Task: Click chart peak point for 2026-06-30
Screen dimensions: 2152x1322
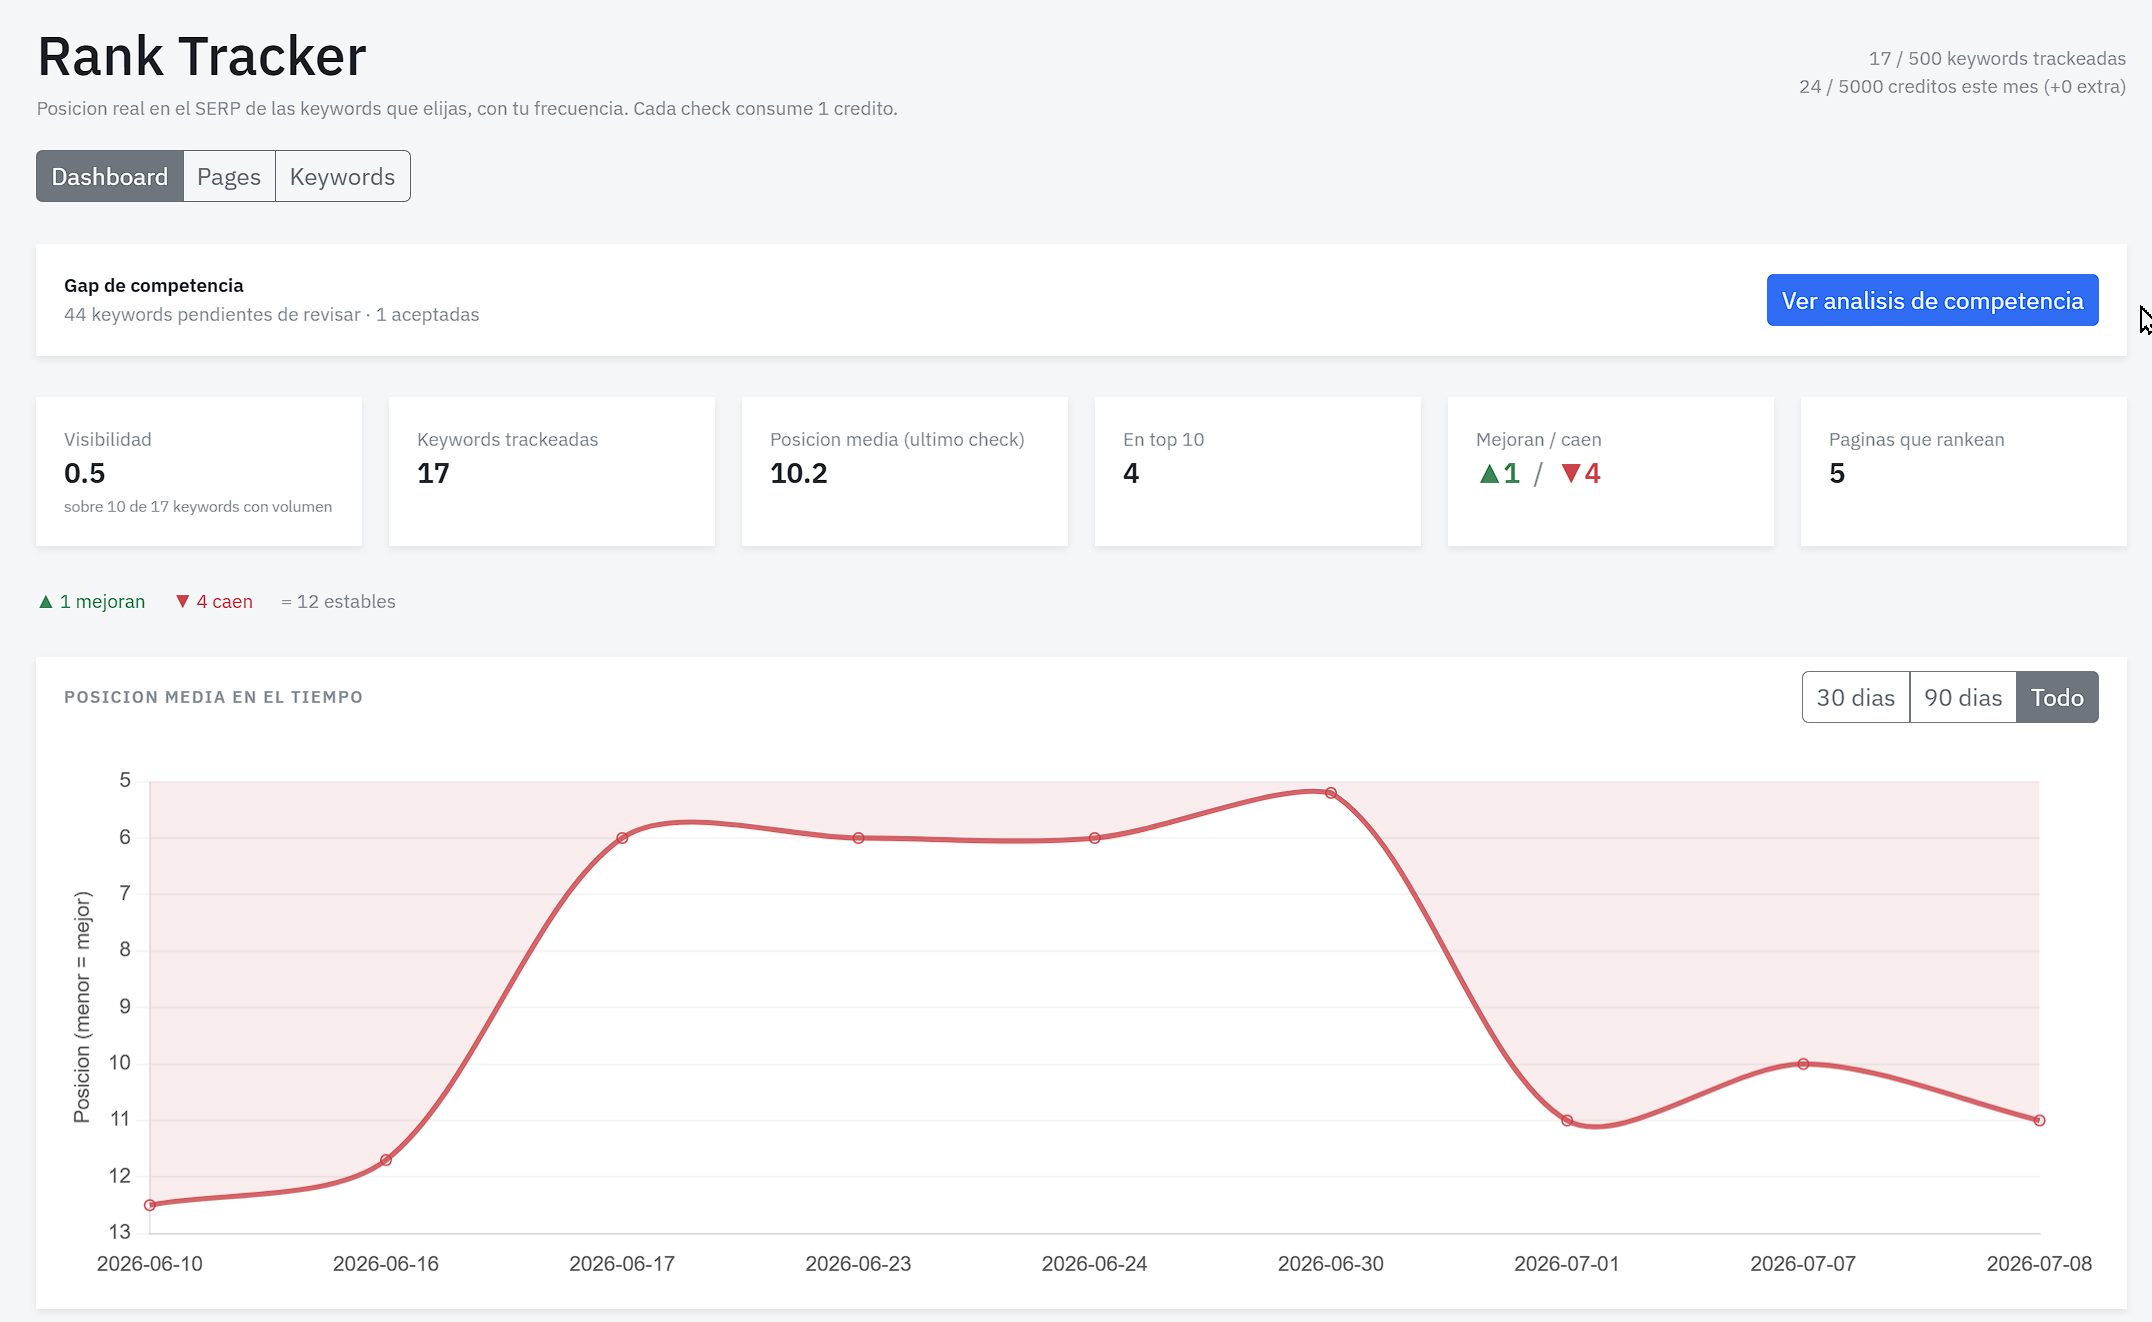Action: click(x=1331, y=793)
